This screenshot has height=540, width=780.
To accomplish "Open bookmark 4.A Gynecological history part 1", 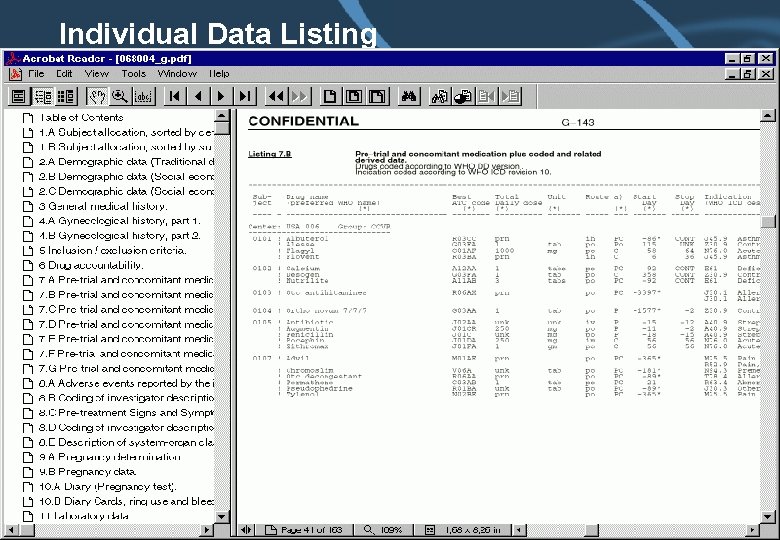I will click(120, 221).
